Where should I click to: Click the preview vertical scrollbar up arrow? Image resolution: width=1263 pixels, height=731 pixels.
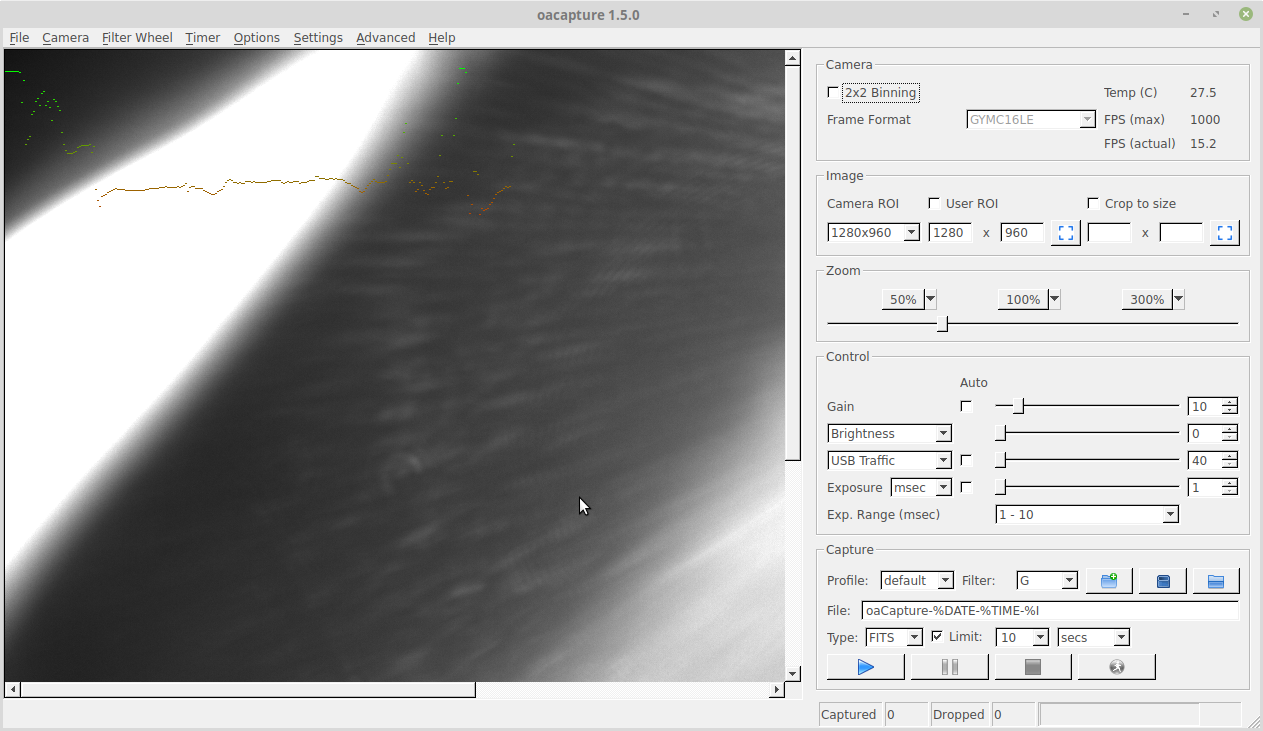[793, 58]
